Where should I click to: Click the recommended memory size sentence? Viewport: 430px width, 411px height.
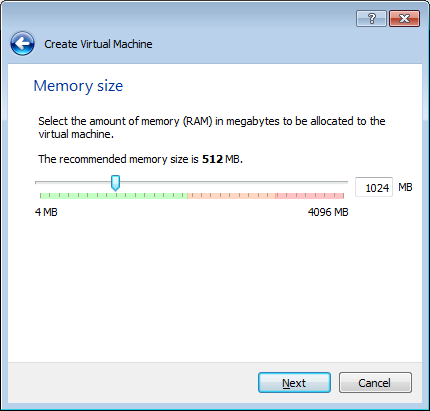[x=140, y=159]
